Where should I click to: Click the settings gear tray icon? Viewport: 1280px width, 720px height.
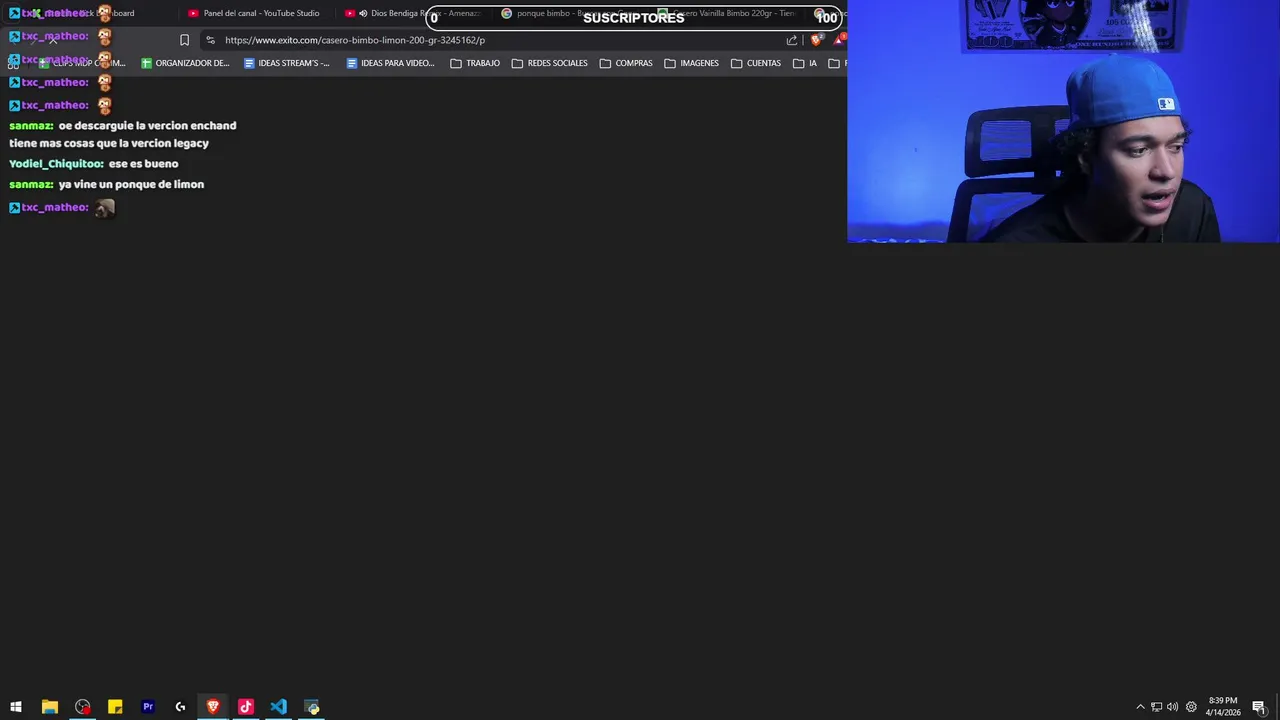1191,707
